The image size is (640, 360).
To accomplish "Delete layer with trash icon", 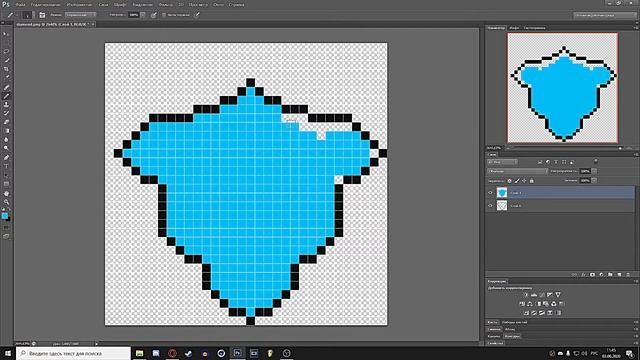I will click(x=628, y=275).
